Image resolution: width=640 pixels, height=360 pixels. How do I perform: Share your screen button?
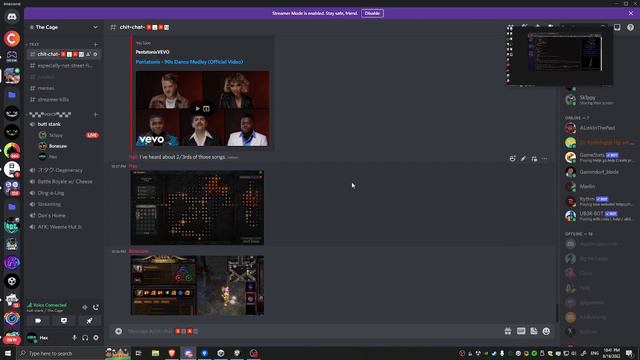coord(64,321)
